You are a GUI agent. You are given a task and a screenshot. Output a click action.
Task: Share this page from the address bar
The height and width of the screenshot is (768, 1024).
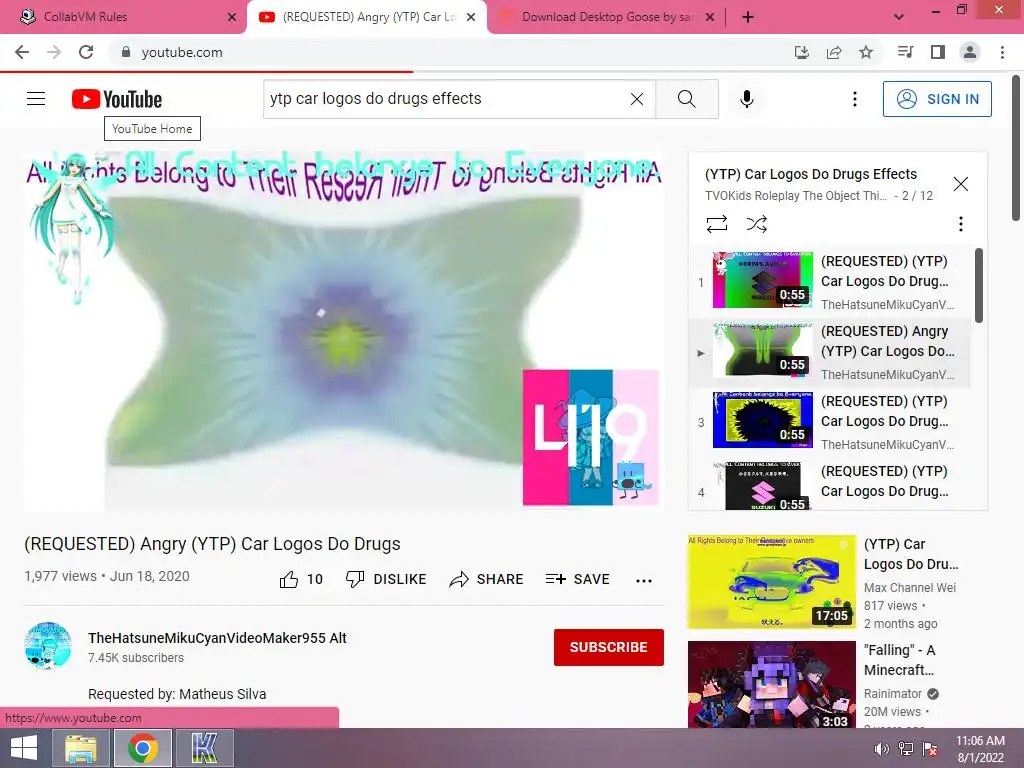(834, 52)
